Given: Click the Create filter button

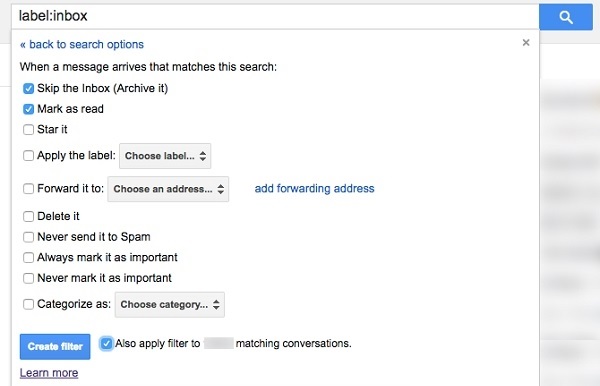Looking at the screenshot, I should tap(55, 347).
